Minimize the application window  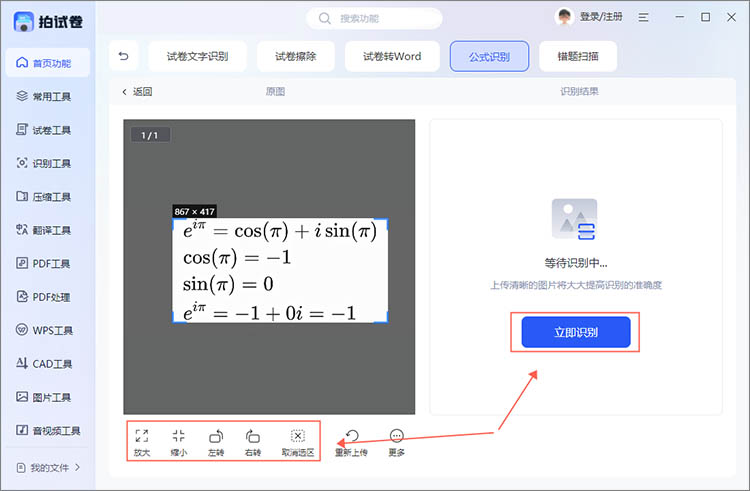click(680, 17)
